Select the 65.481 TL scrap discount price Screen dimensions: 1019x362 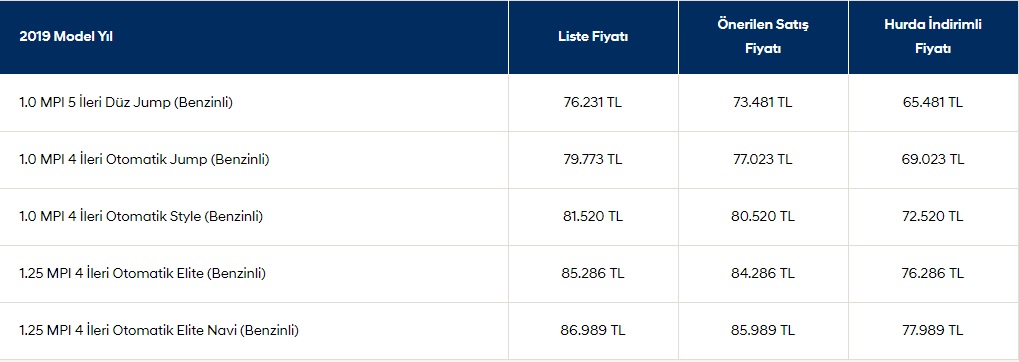pos(933,103)
